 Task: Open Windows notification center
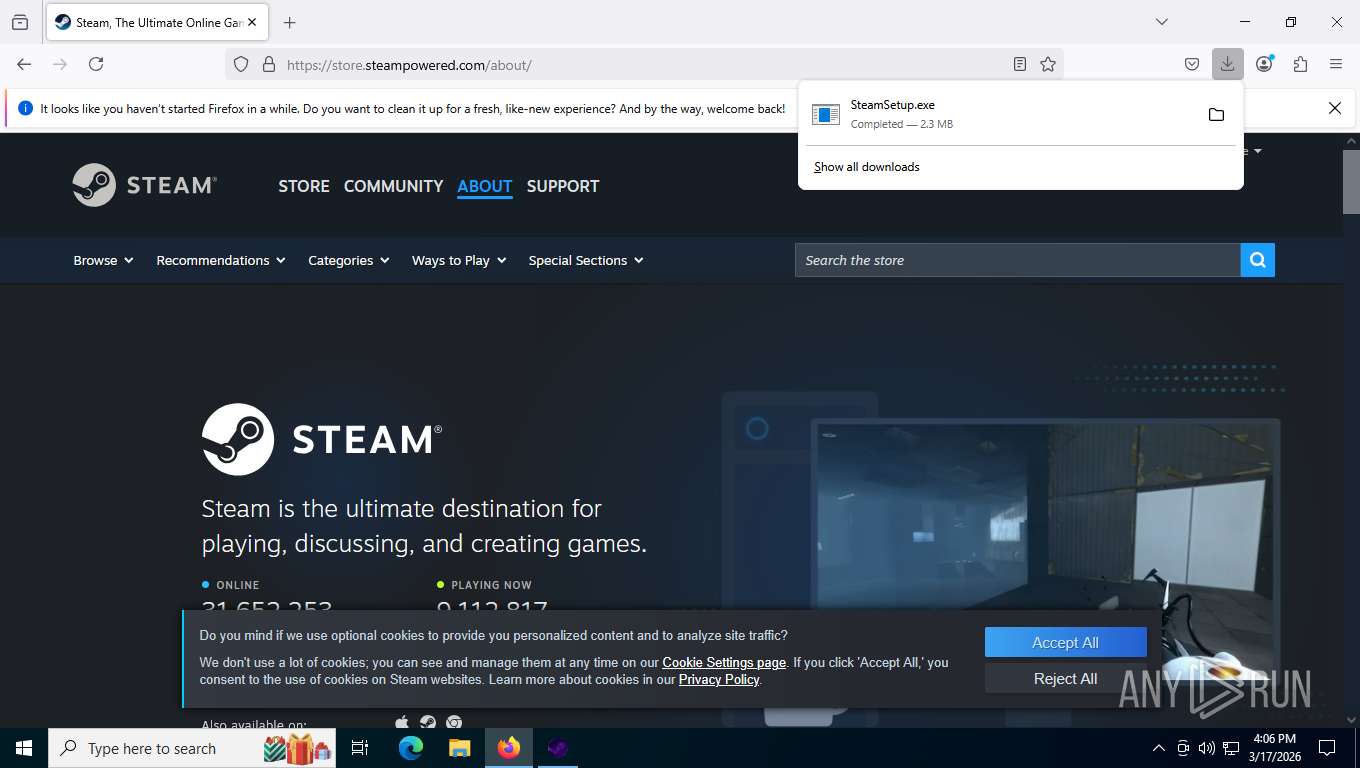click(1327, 748)
